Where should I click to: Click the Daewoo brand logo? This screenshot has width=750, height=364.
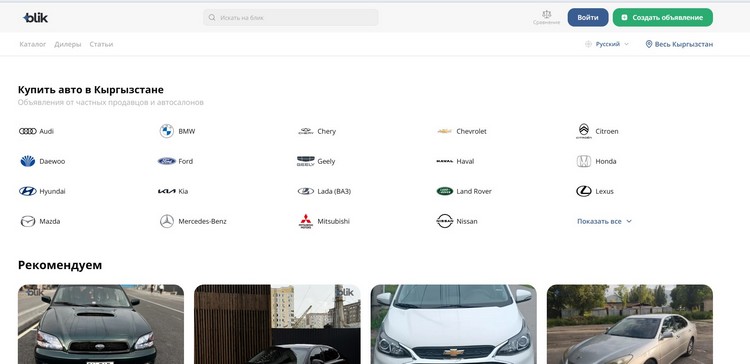pyautogui.click(x=28, y=161)
